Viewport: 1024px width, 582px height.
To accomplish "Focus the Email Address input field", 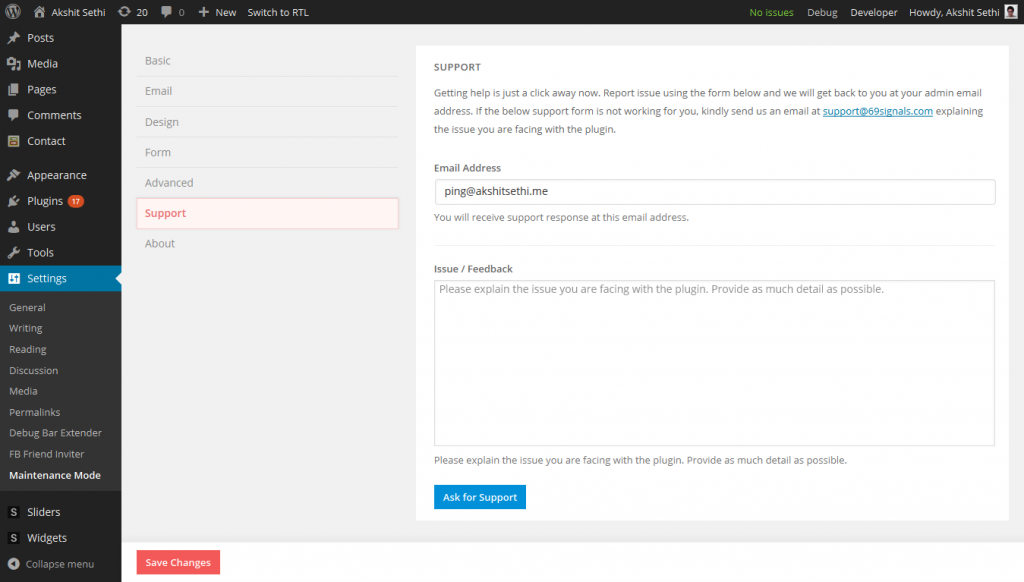I will (714, 191).
